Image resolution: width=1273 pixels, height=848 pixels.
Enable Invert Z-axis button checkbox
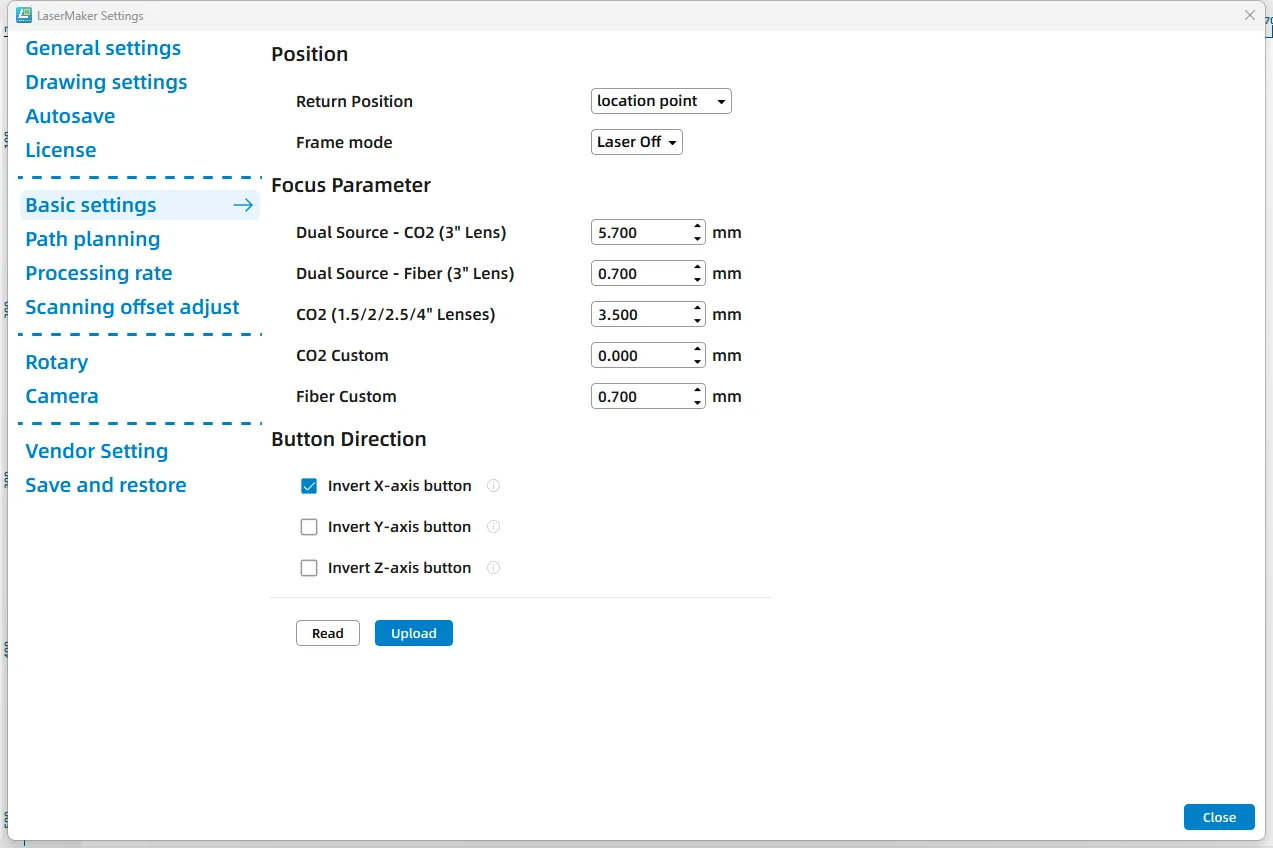click(309, 568)
